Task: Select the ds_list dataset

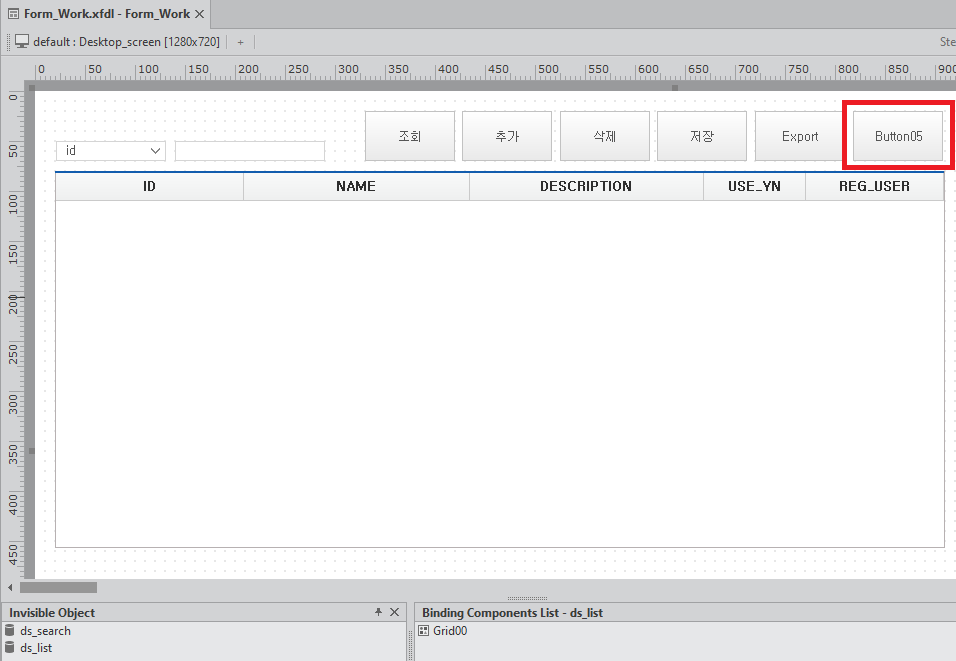Action: pyautogui.click(x=36, y=648)
